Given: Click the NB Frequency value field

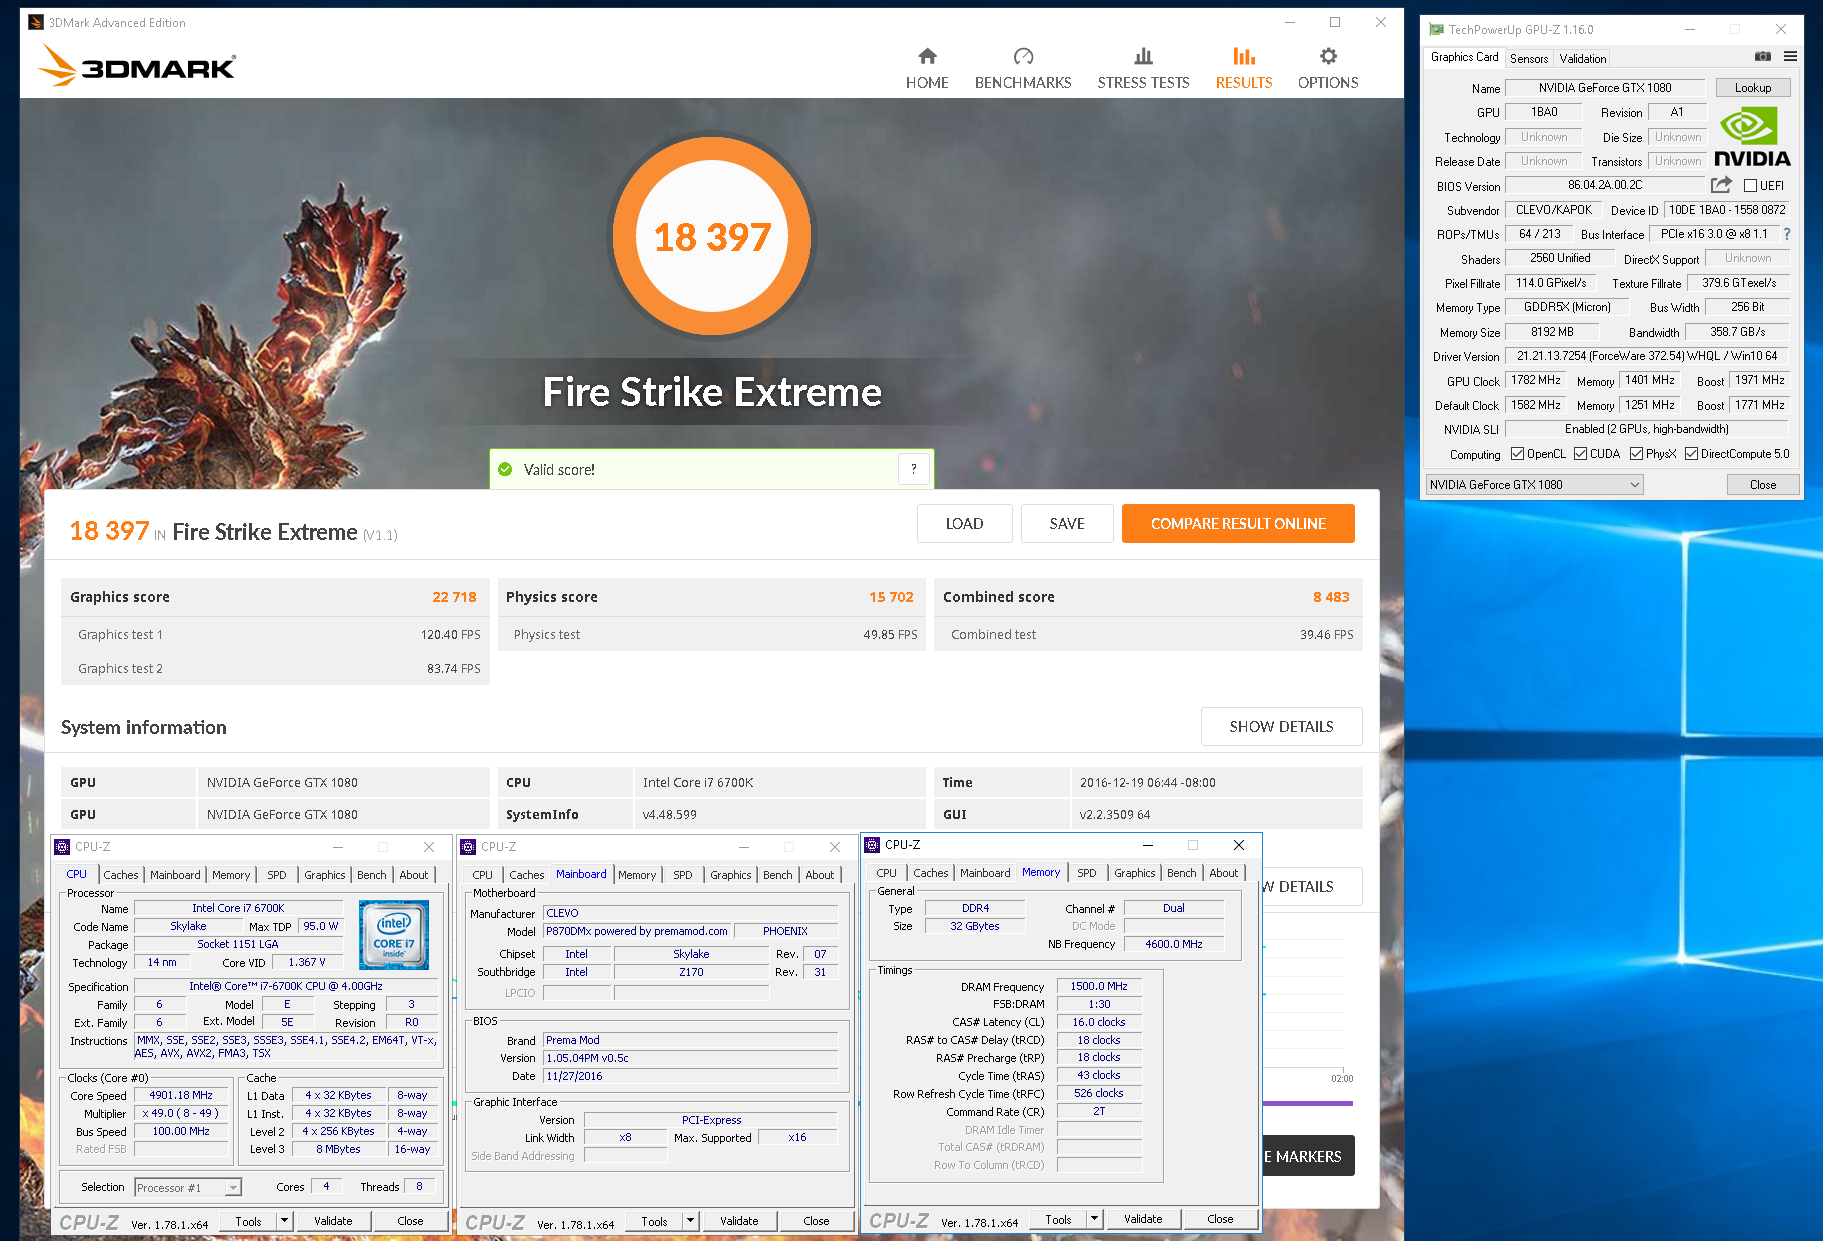Looking at the screenshot, I should 1173,944.
